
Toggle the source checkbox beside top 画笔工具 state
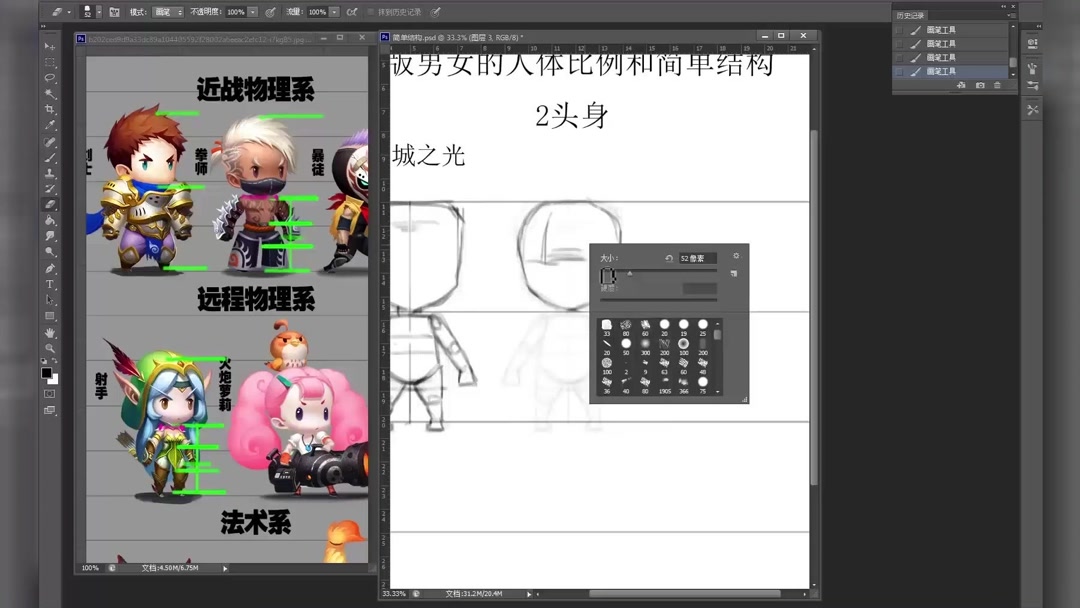[x=899, y=30]
